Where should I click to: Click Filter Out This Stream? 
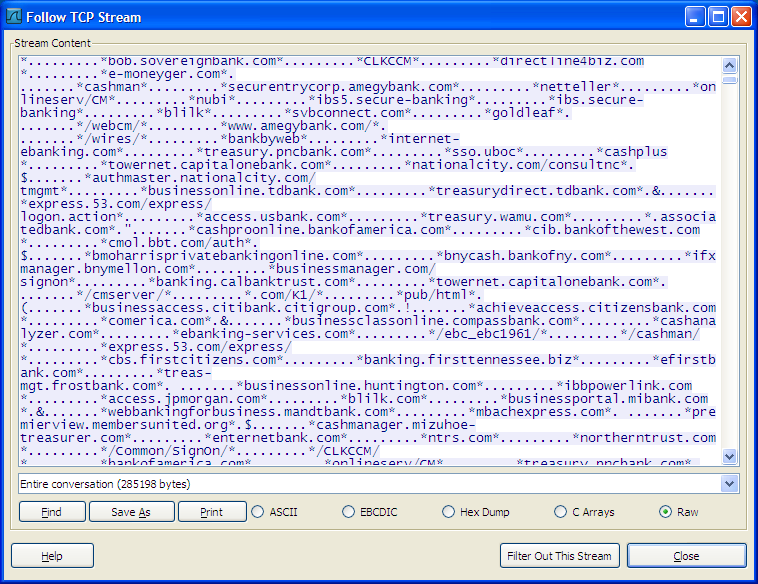(x=560, y=555)
